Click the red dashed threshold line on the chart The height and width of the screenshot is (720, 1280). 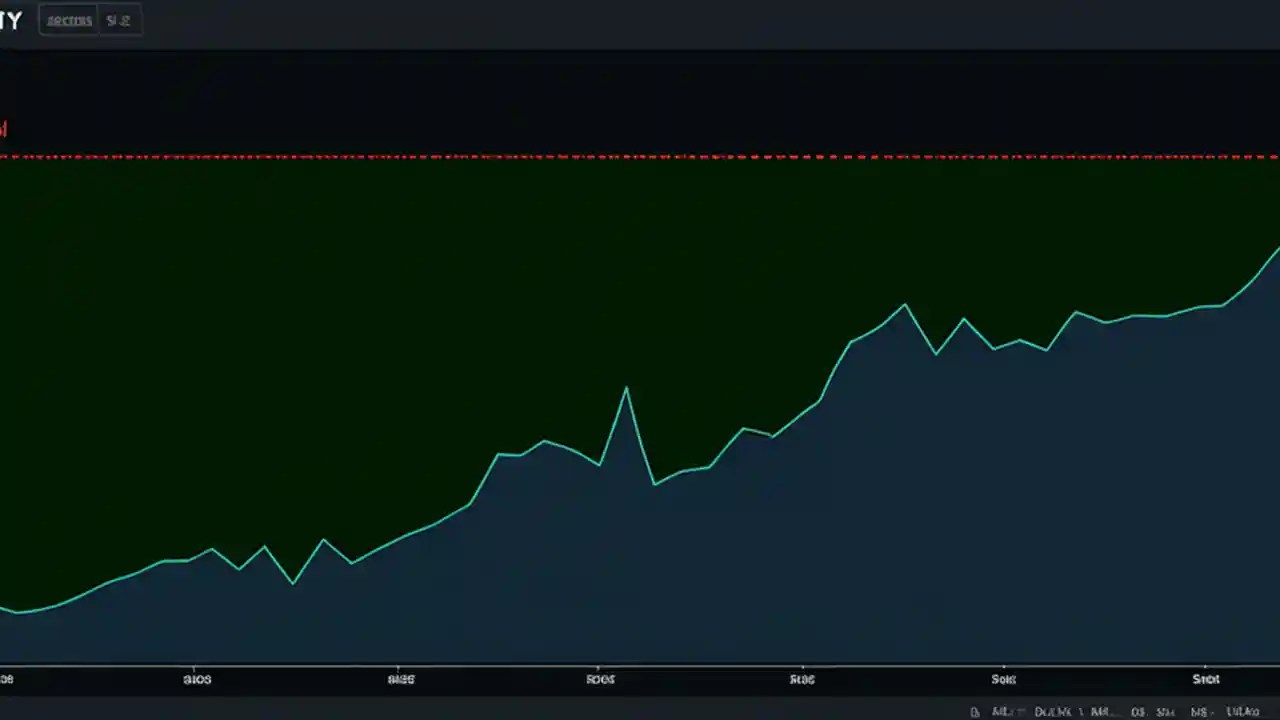pos(640,156)
